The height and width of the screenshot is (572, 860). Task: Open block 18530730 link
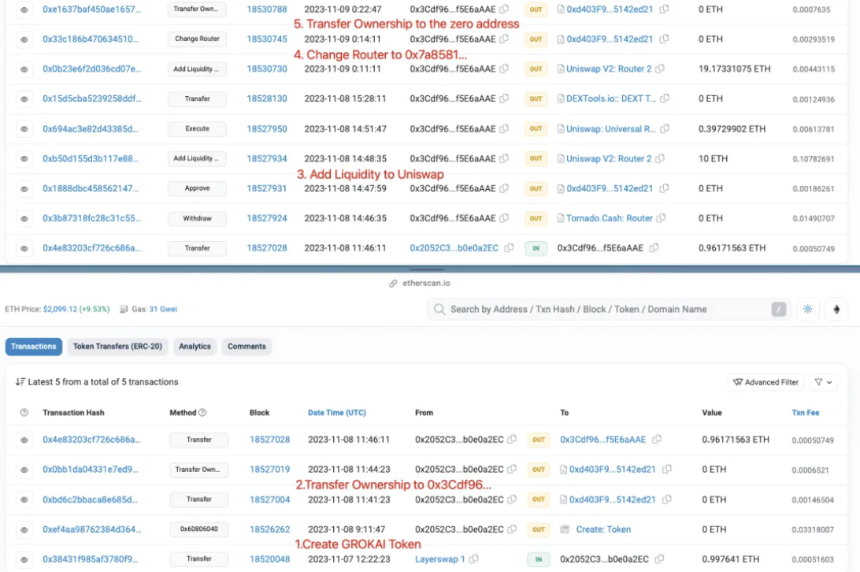click(267, 69)
